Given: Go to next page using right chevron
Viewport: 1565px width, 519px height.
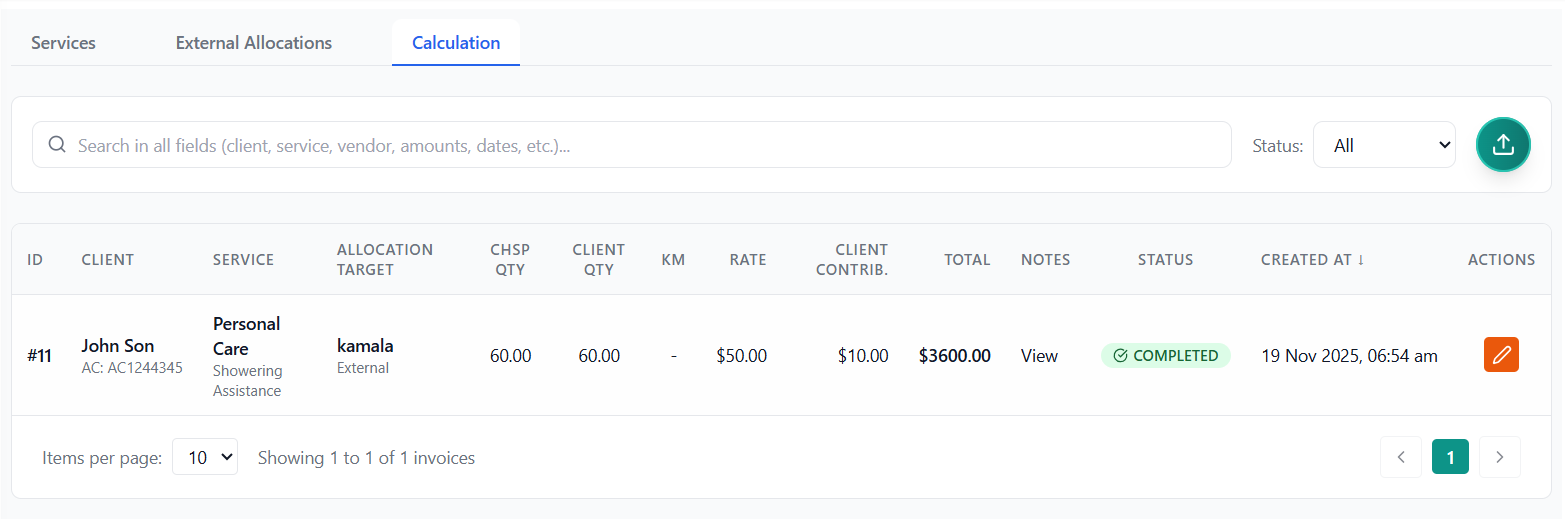Looking at the screenshot, I should point(1499,458).
